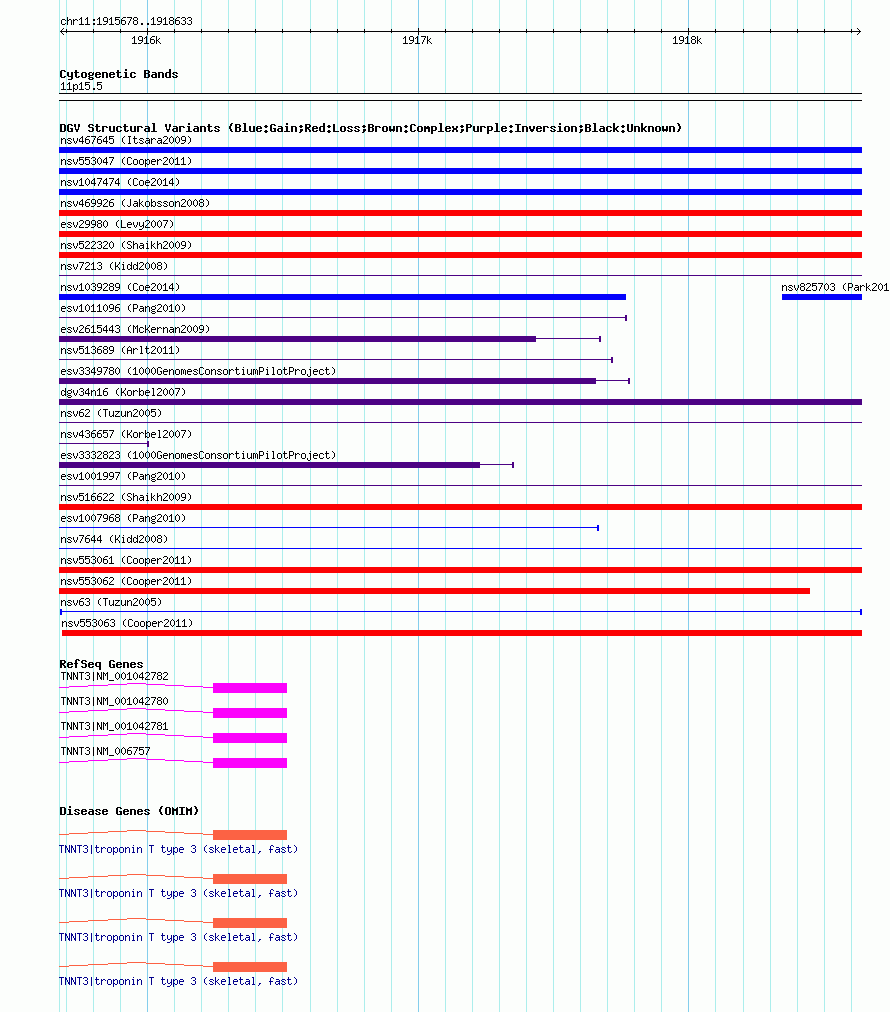This screenshot has width=890, height=1012.
Task: Select the esv1011096 (Pang2010) label
Action: [123, 308]
